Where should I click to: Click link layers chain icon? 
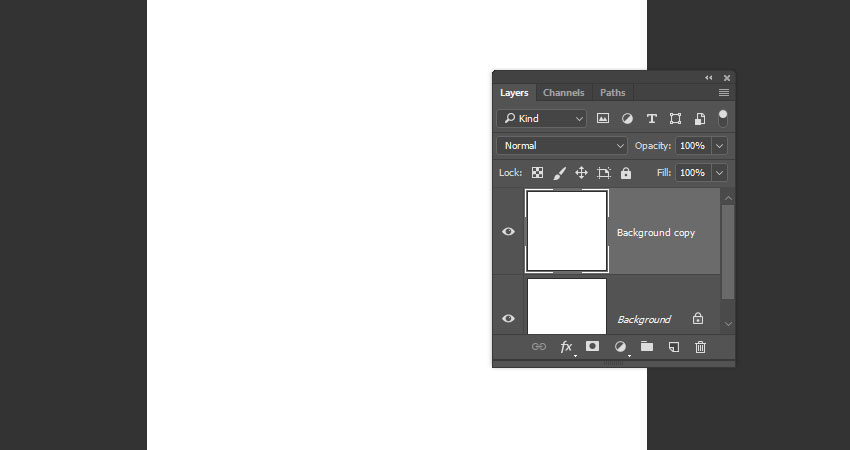(x=539, y=346)
